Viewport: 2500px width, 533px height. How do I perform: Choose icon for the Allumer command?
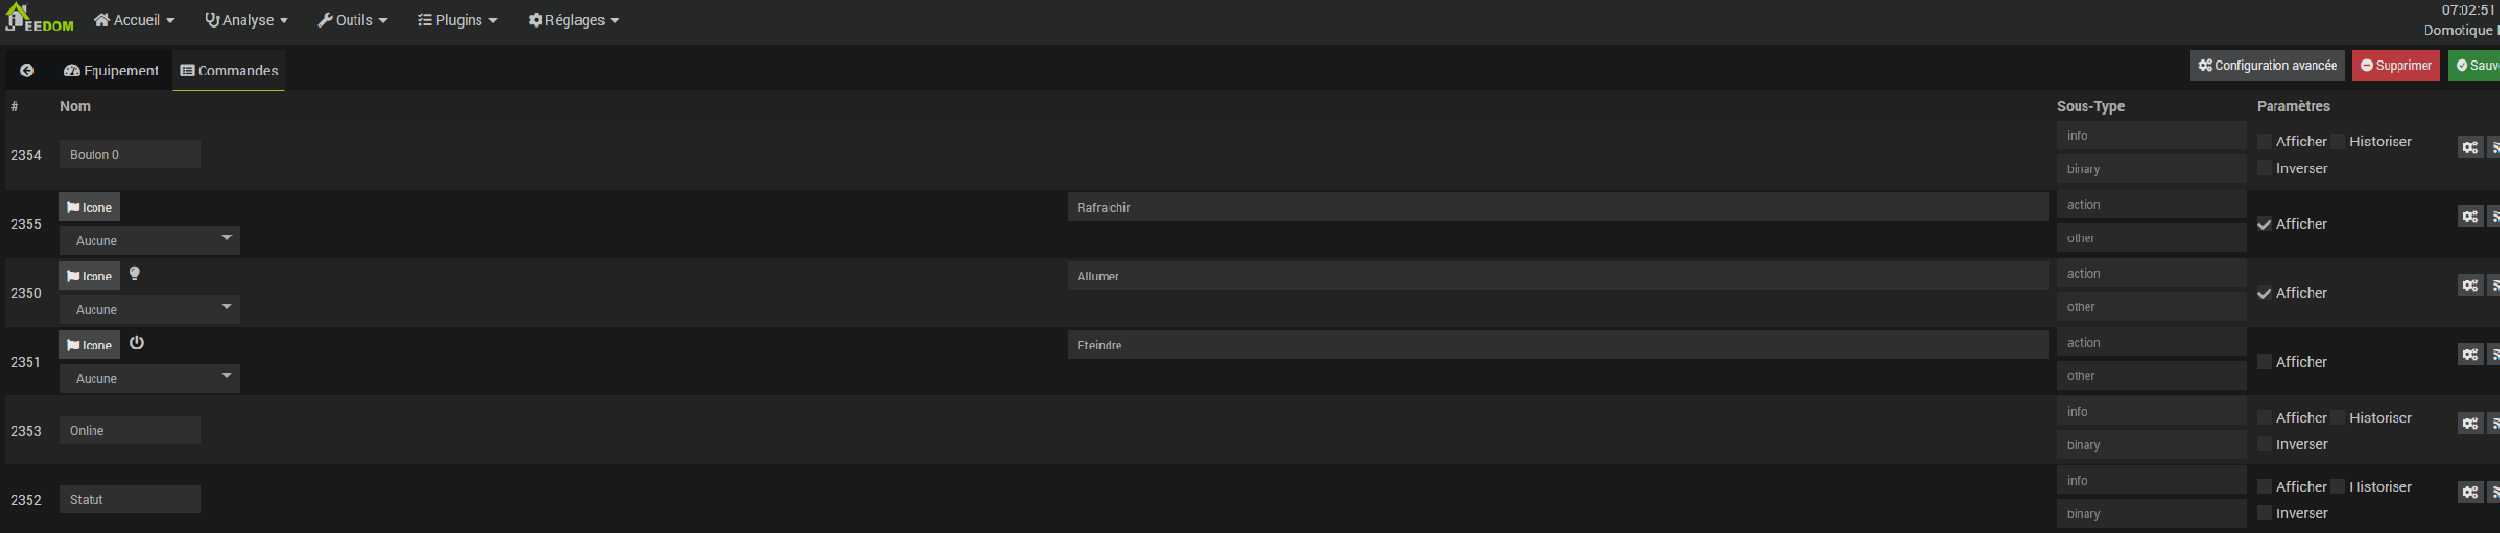tap(89, 276)
